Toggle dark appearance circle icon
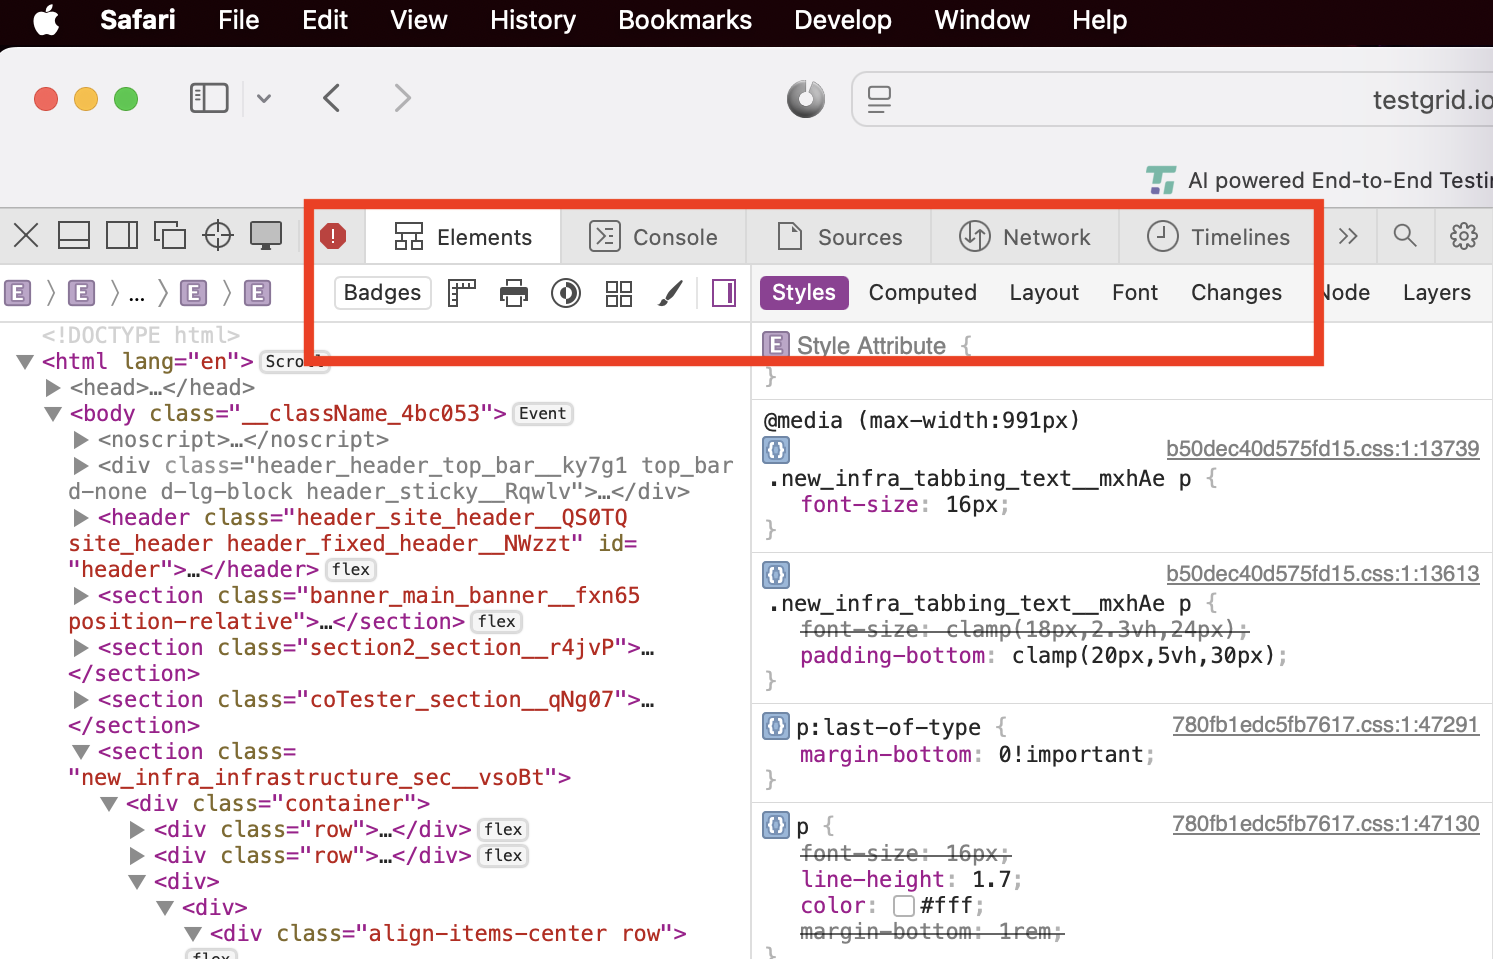 pos(566,293)
